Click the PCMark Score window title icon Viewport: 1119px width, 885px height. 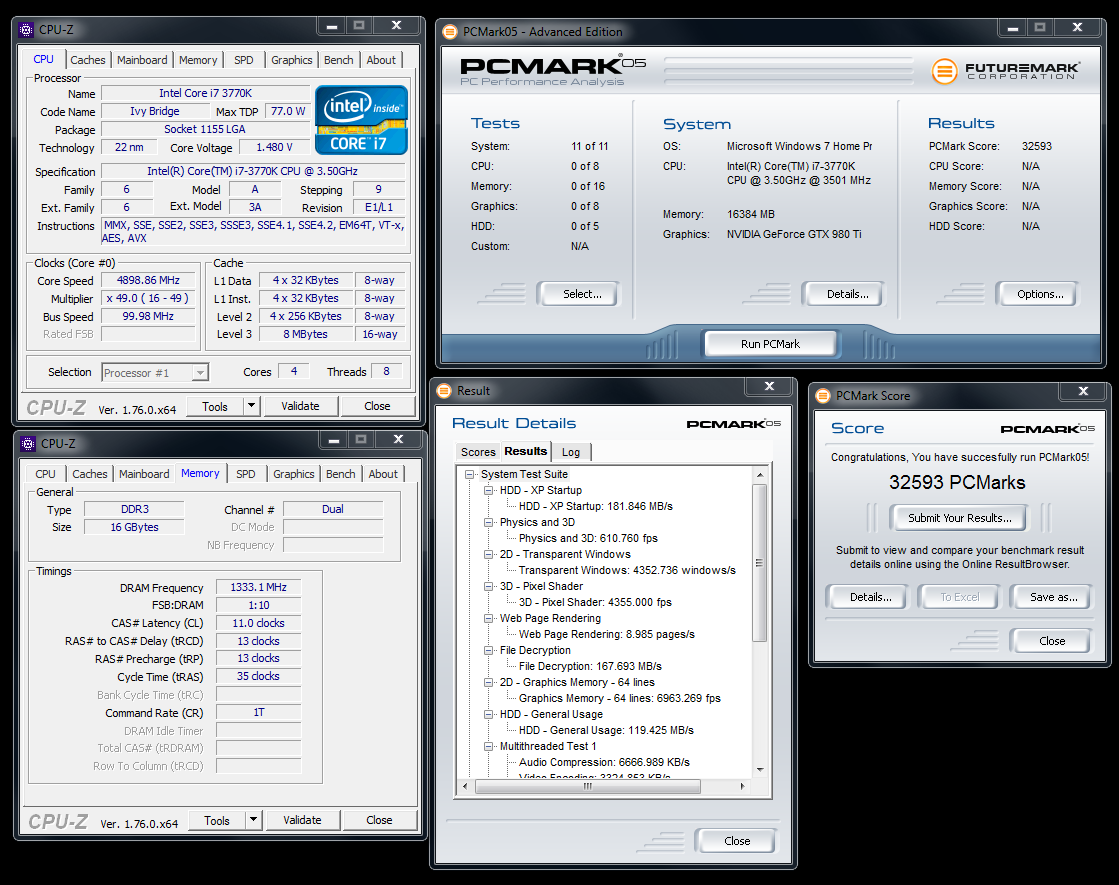[823, 396]
